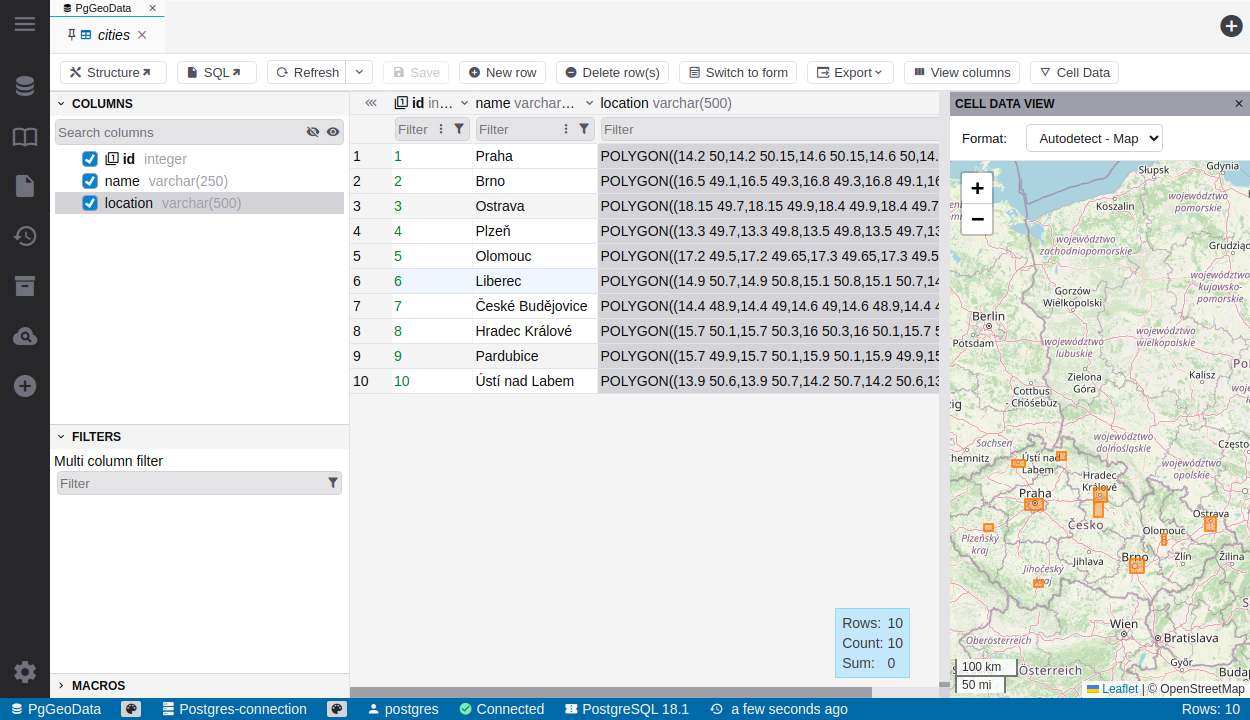Uncheck the name column checkbox

tap(90, 181)
